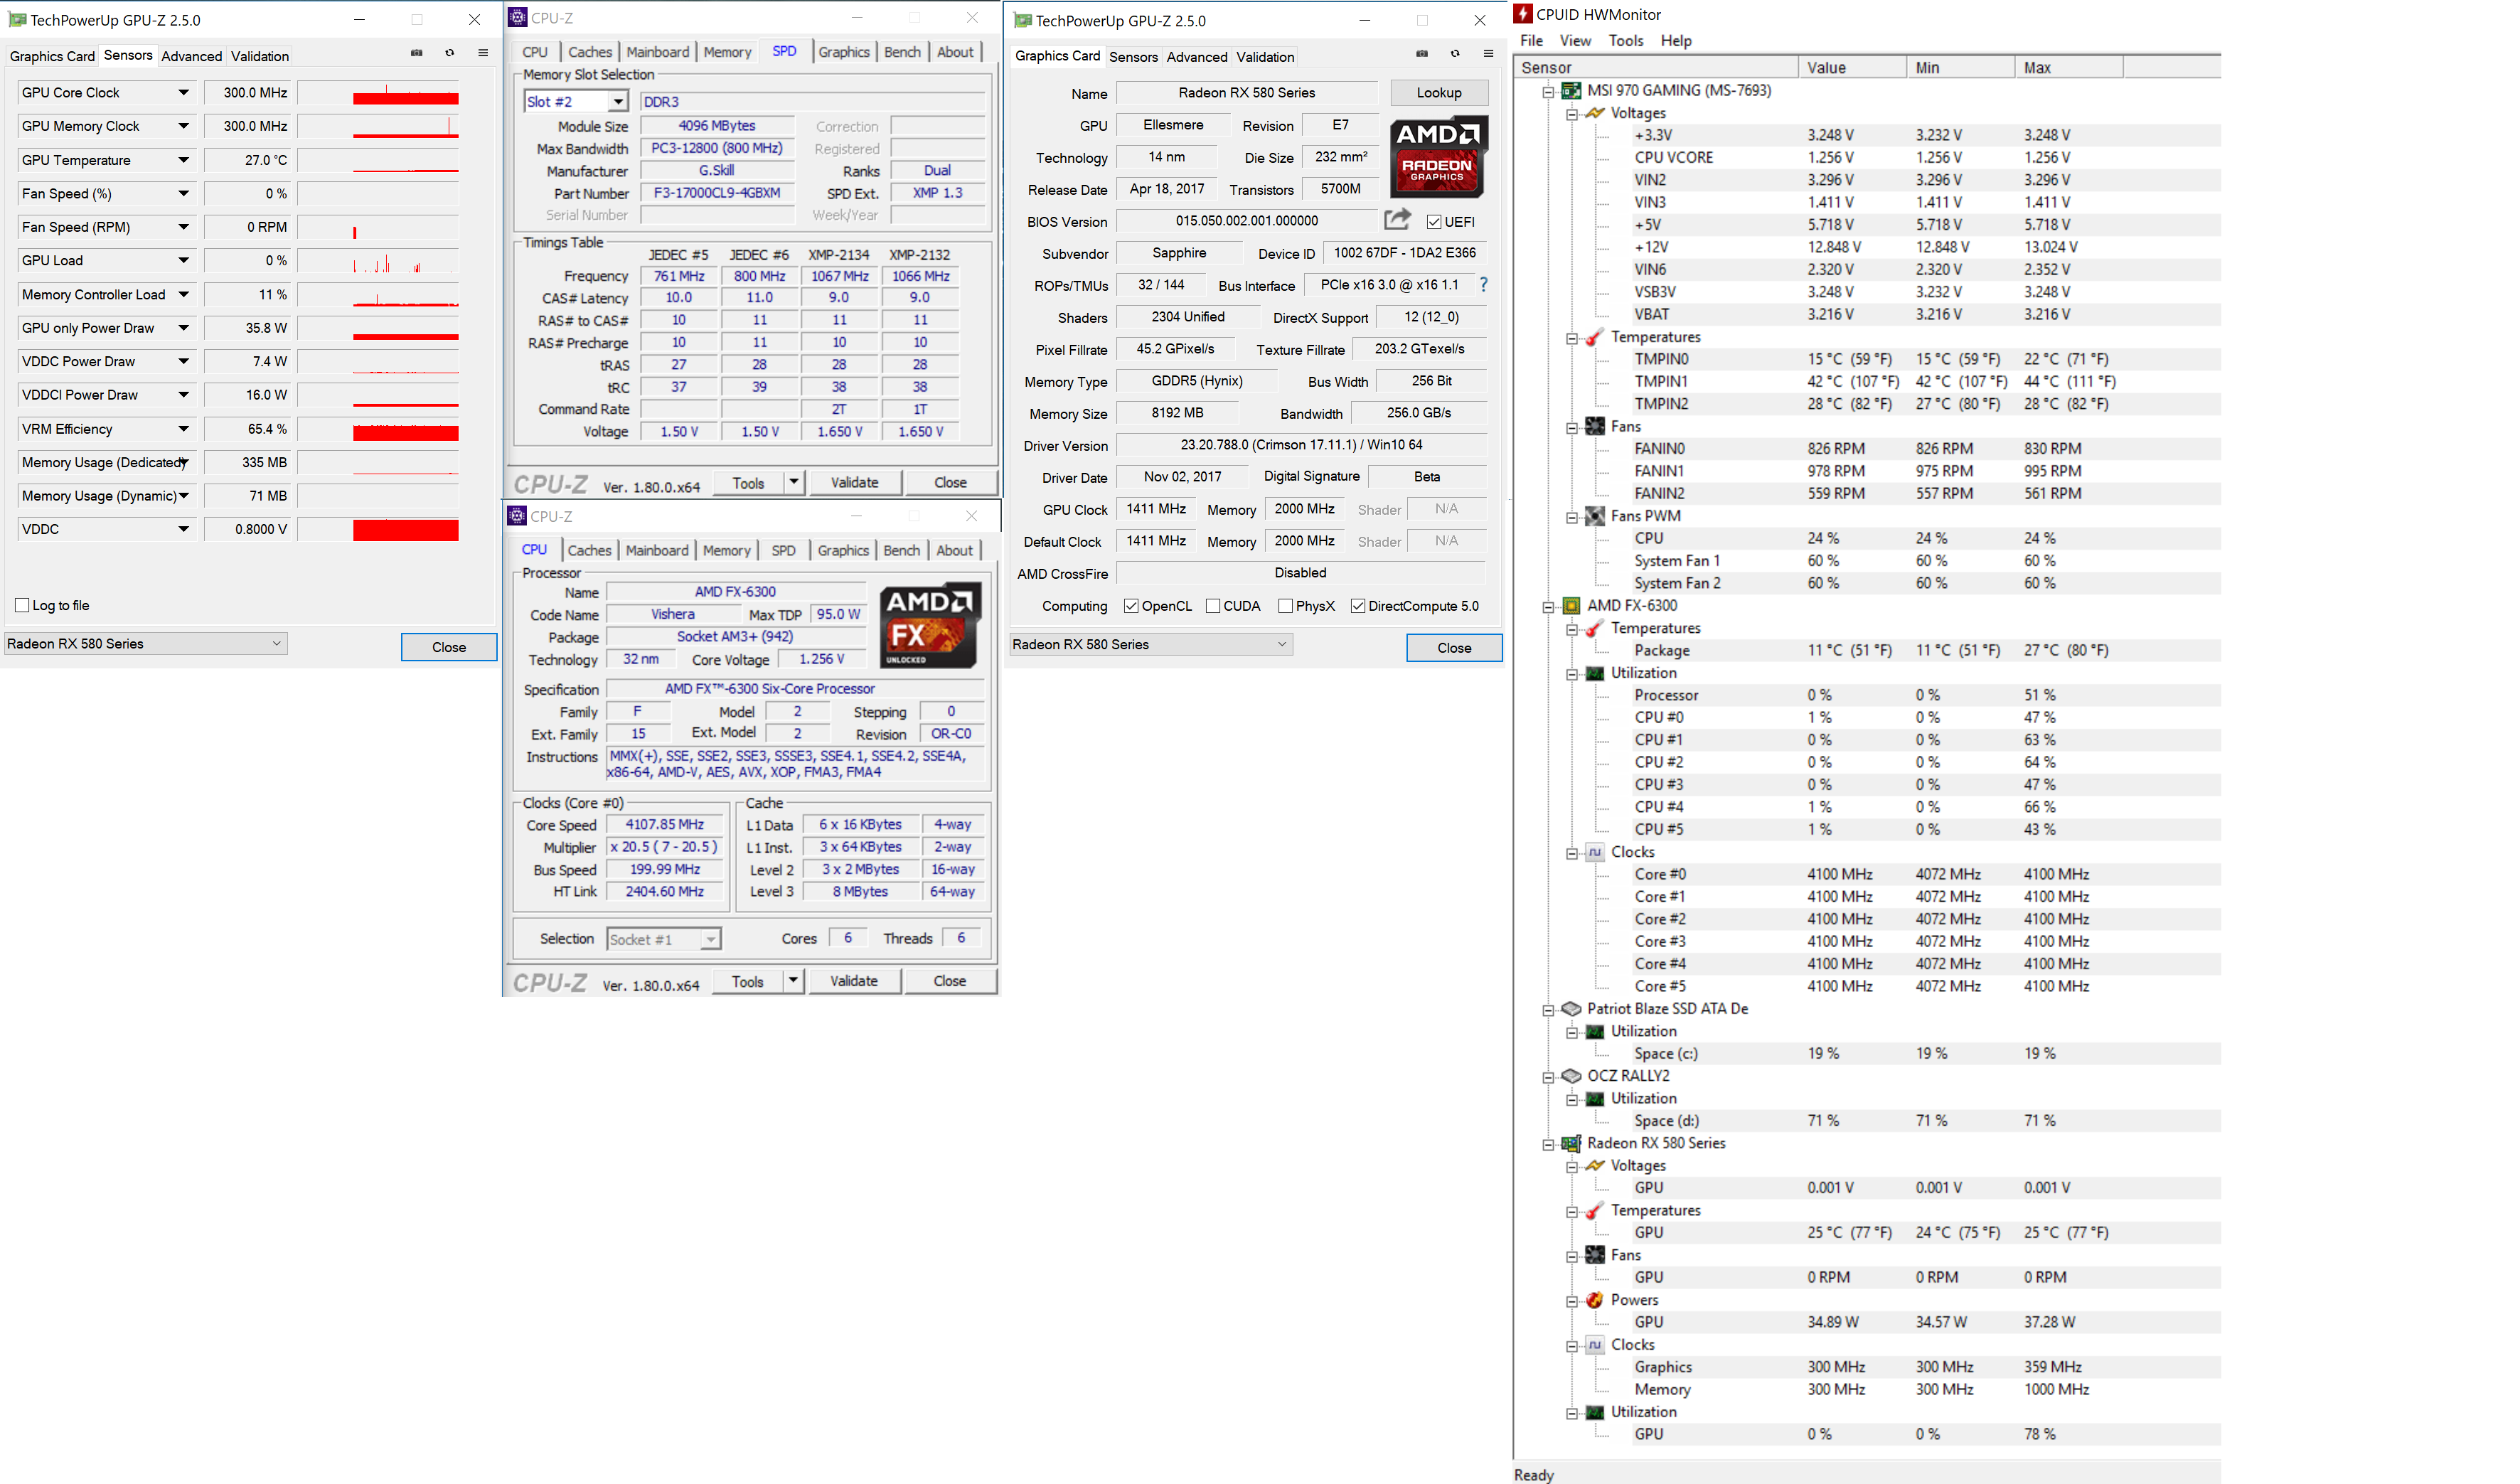The image size is (2520, 1484).
Task: Click the Bus Interface question mark
Action: coord(1483,285)
